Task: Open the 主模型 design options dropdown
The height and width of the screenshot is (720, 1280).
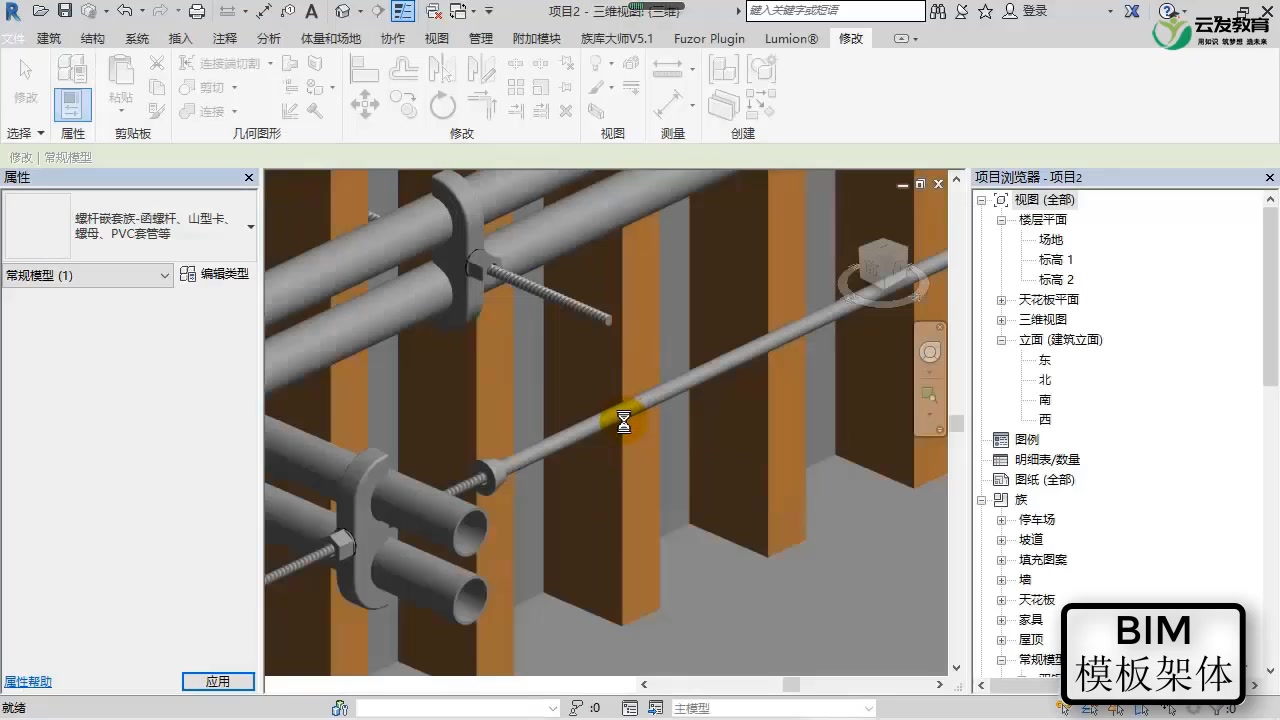Action: [774, 708]
